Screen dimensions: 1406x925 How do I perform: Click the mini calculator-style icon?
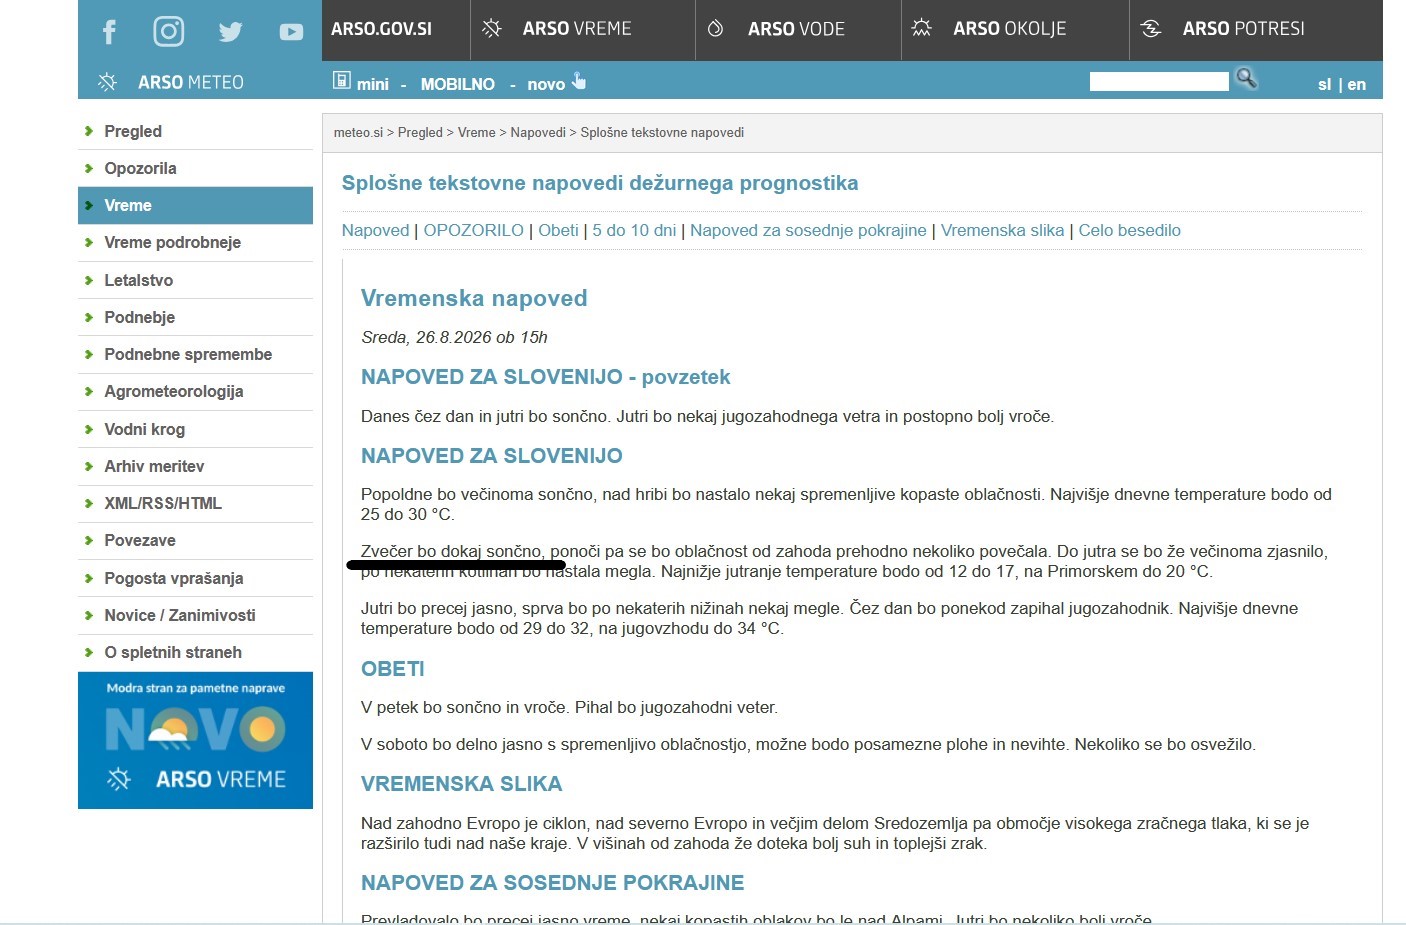pyautogui.click(x=341, y=81)
